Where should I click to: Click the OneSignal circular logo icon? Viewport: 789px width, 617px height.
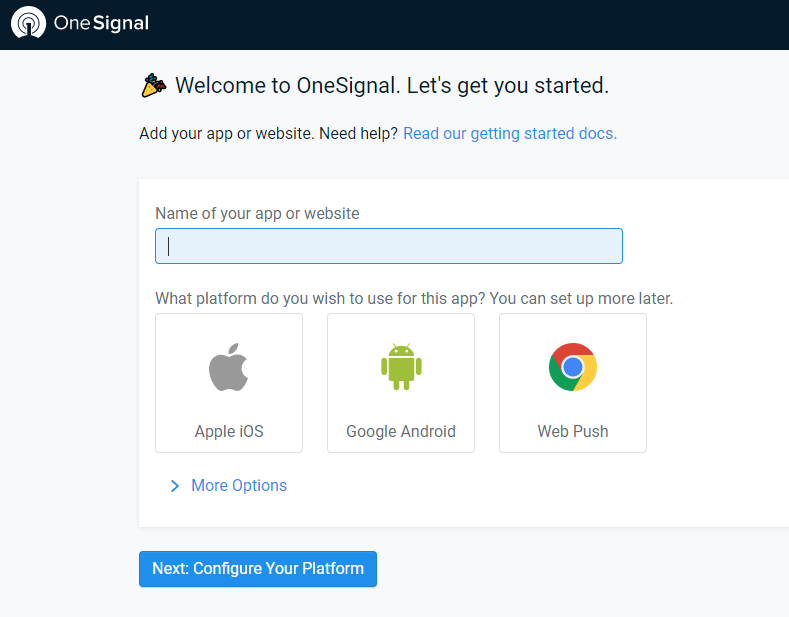(29, 23)
